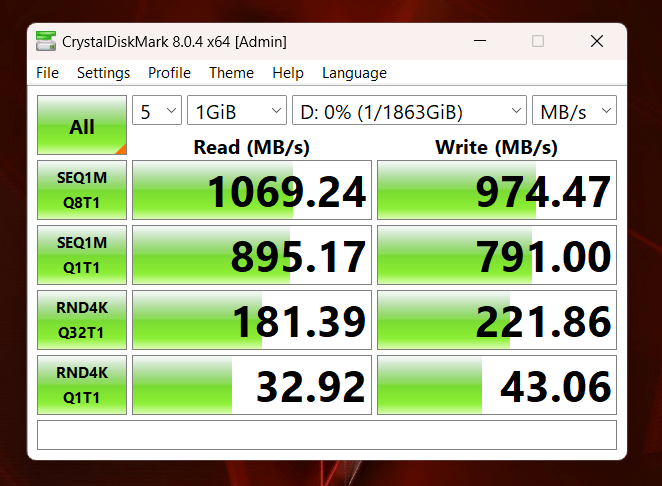Start the SEQ1M Q1T1 test

click(x=82, y=255)
